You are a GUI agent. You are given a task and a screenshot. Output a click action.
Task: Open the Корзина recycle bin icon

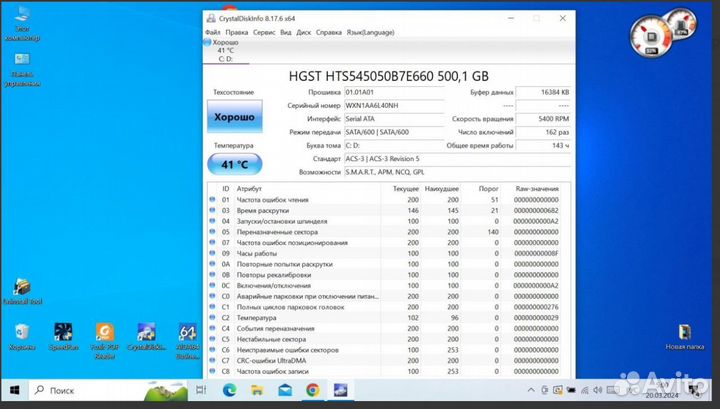pyautogui.click(x=22, y=337)
